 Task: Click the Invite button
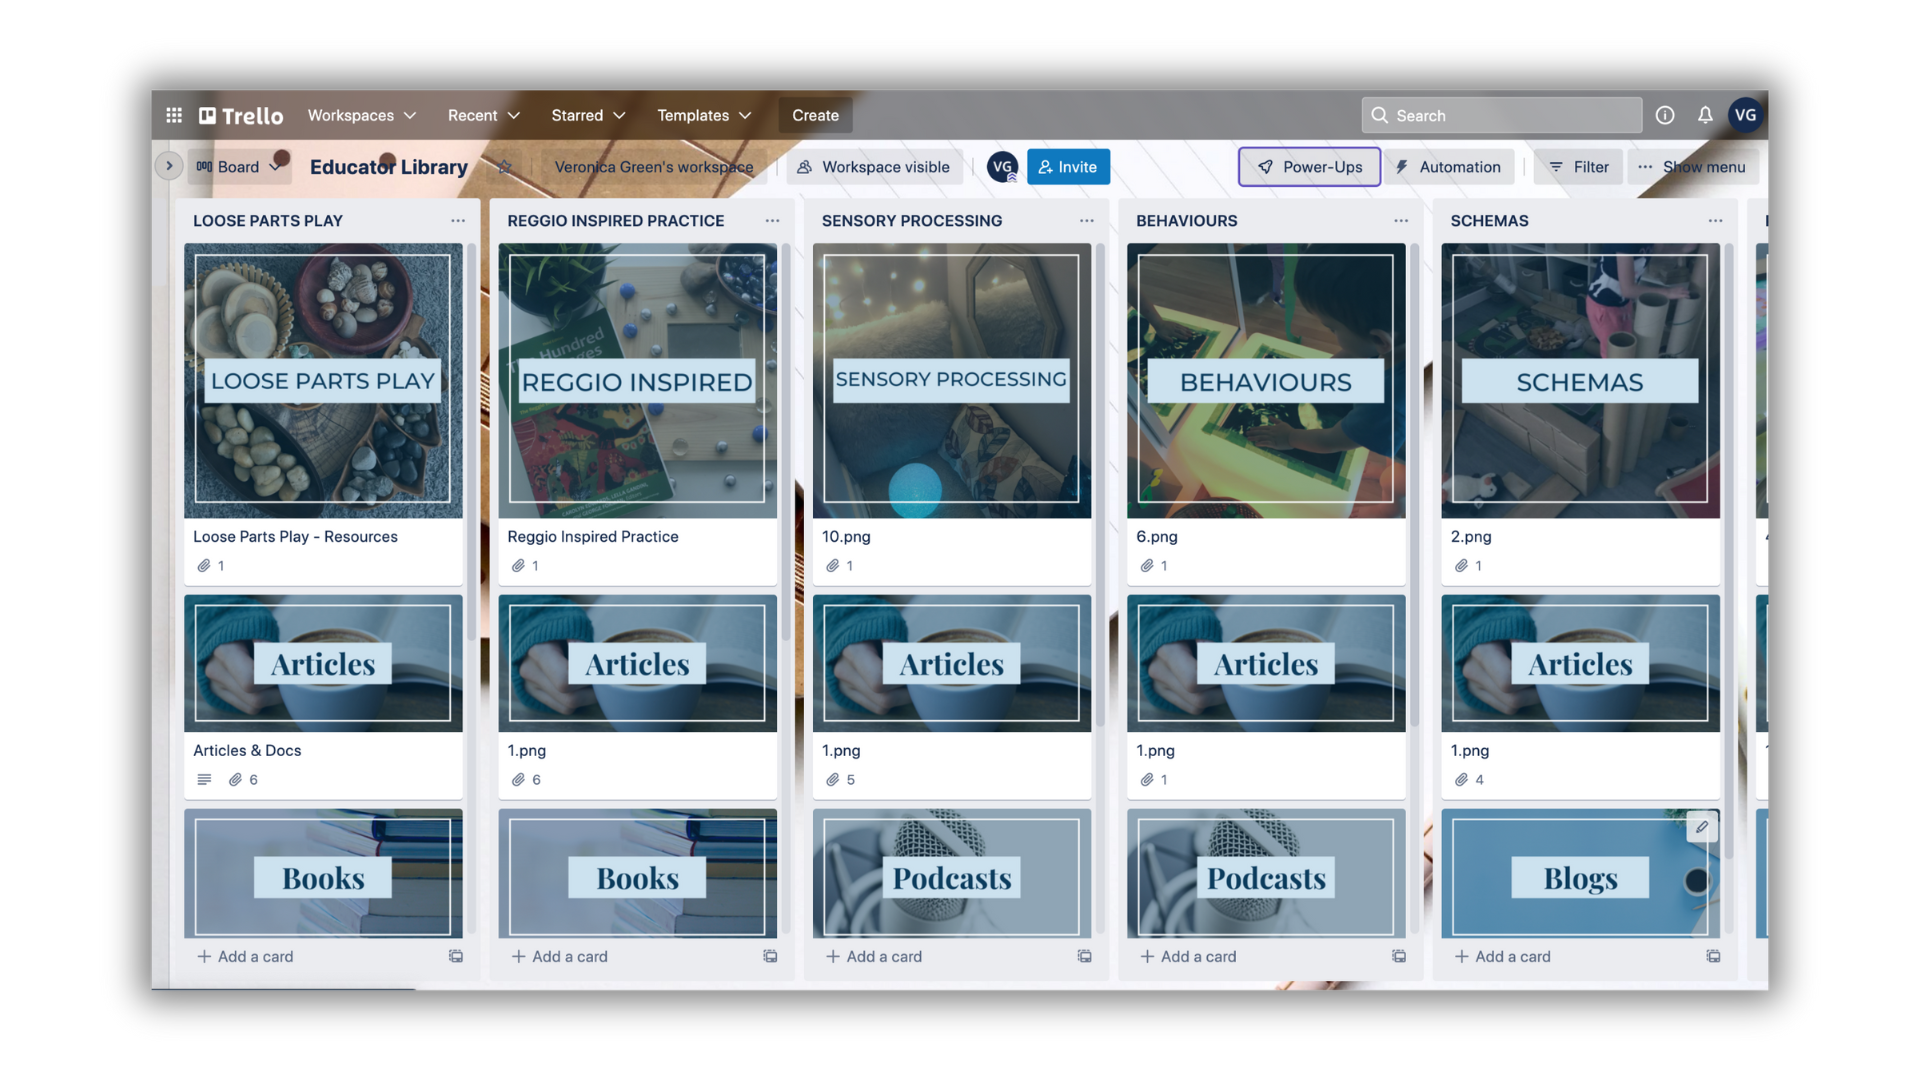1067,167
